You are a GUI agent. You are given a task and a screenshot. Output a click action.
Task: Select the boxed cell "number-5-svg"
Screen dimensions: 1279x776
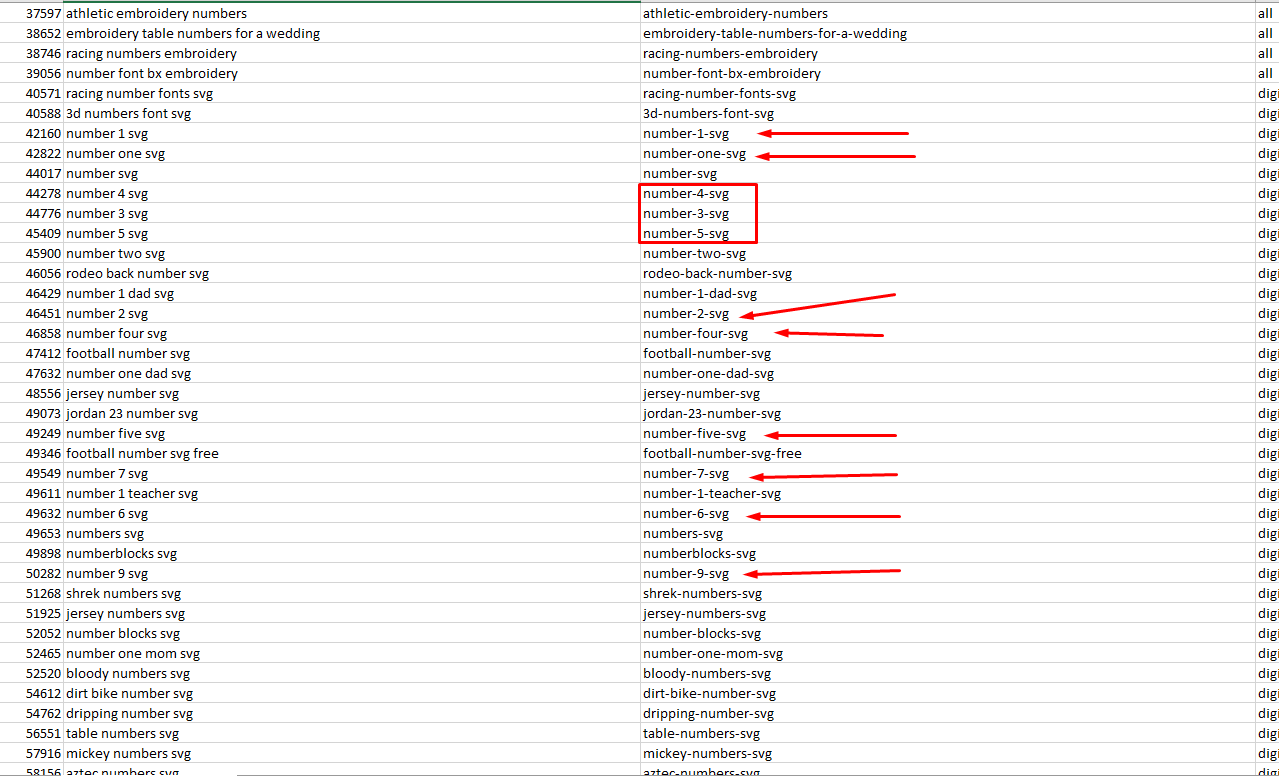pyautogui.click(x=686, y=234)
